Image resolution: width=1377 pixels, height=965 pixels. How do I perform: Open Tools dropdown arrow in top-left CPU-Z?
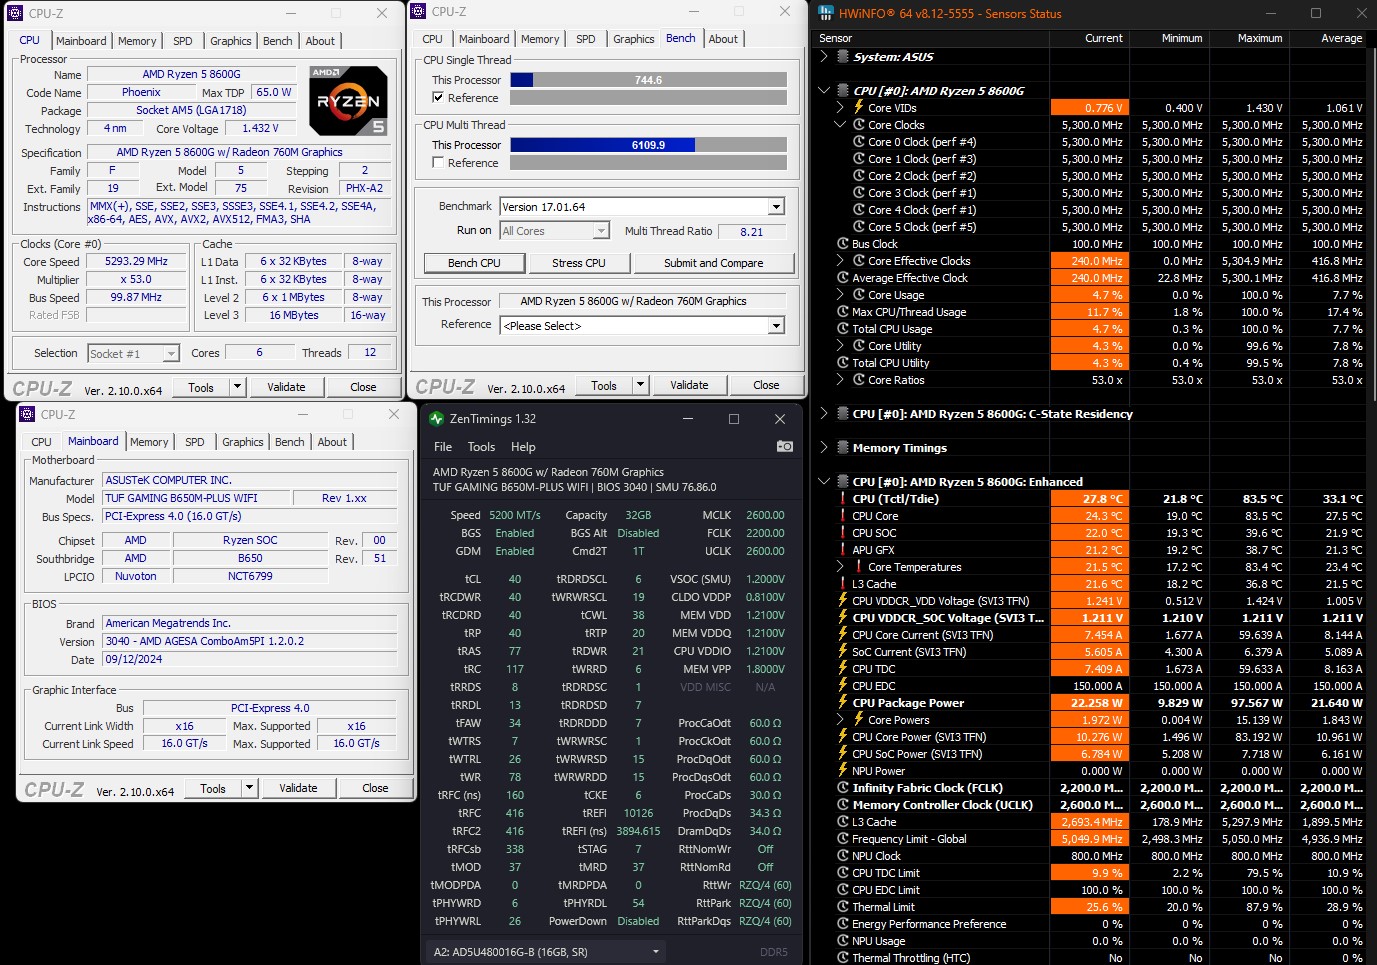pyautogui.click(x=237, y=387)
